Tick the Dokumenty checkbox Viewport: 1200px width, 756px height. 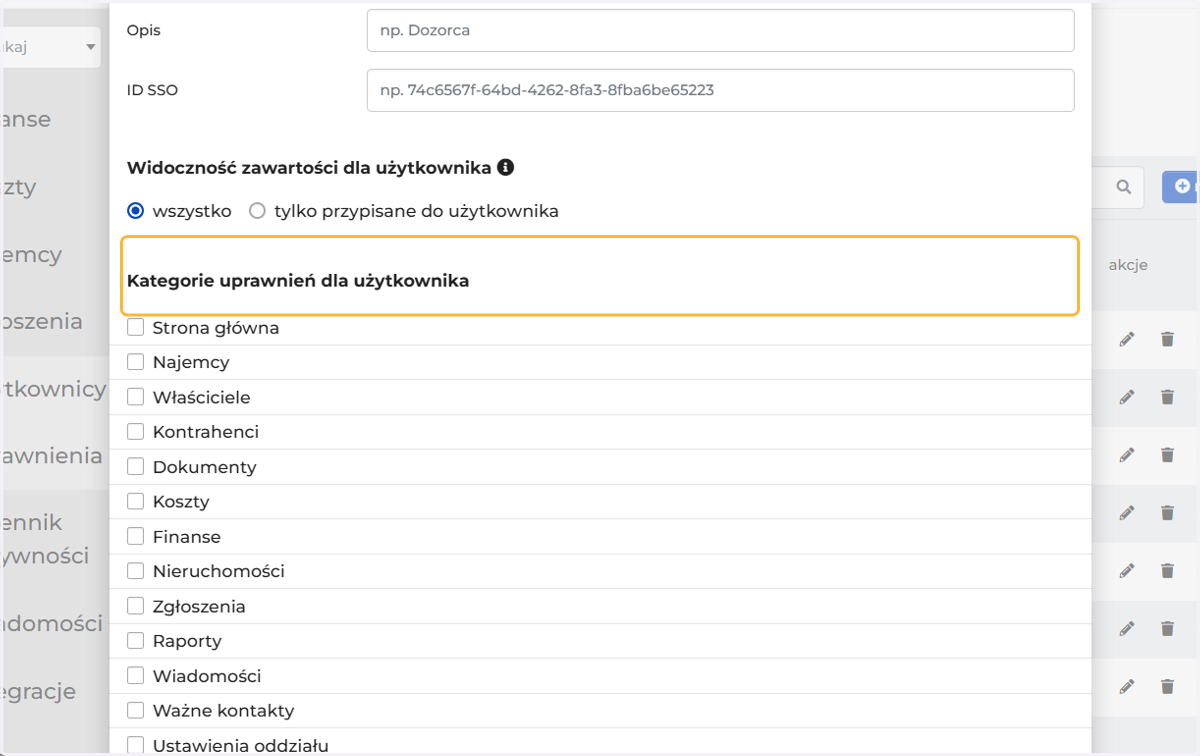pyautogui.click(x=136, y=467)
